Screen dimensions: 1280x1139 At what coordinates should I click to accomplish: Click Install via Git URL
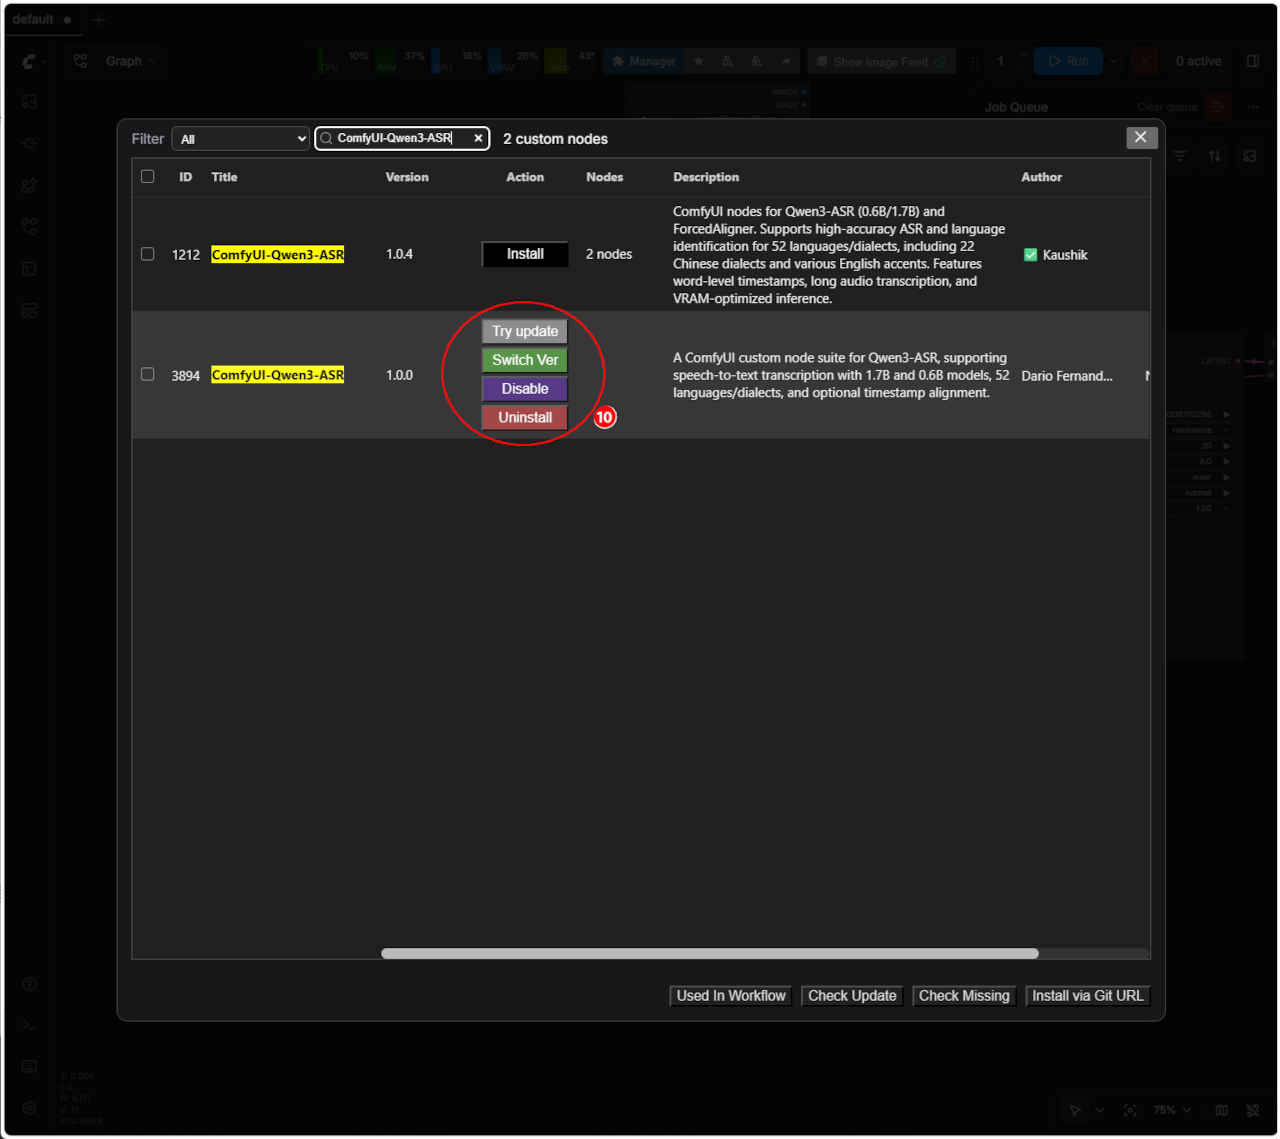pyautogui.click(x=1088, y=996)
